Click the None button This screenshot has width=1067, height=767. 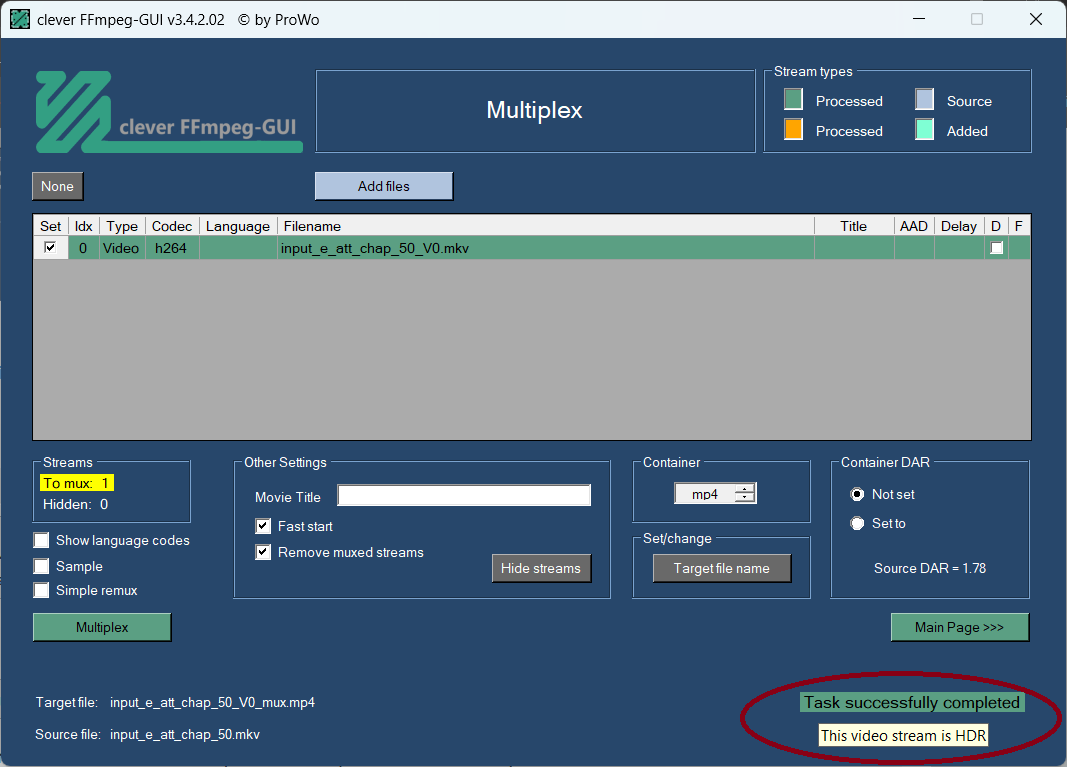point(57,186)
